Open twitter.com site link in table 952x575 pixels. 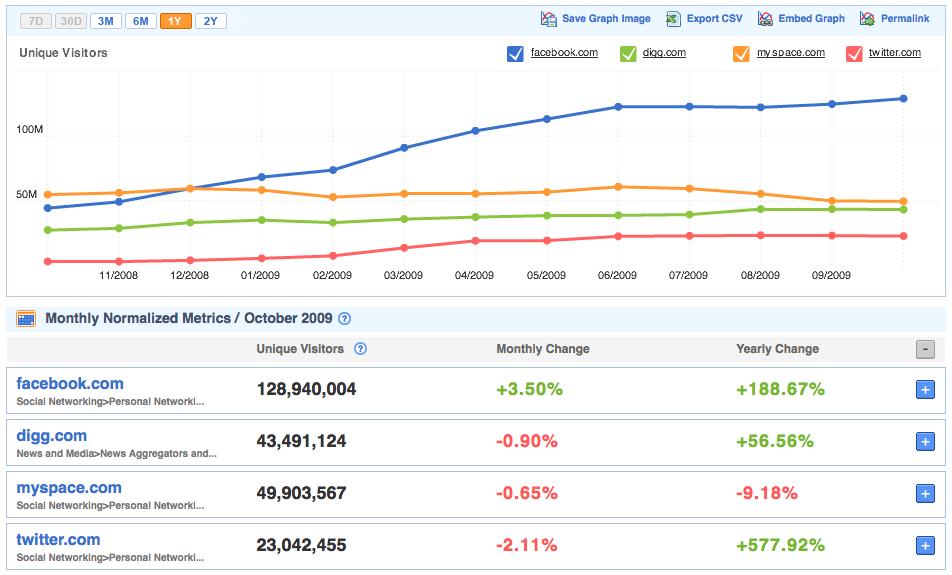tap(58, 540)
